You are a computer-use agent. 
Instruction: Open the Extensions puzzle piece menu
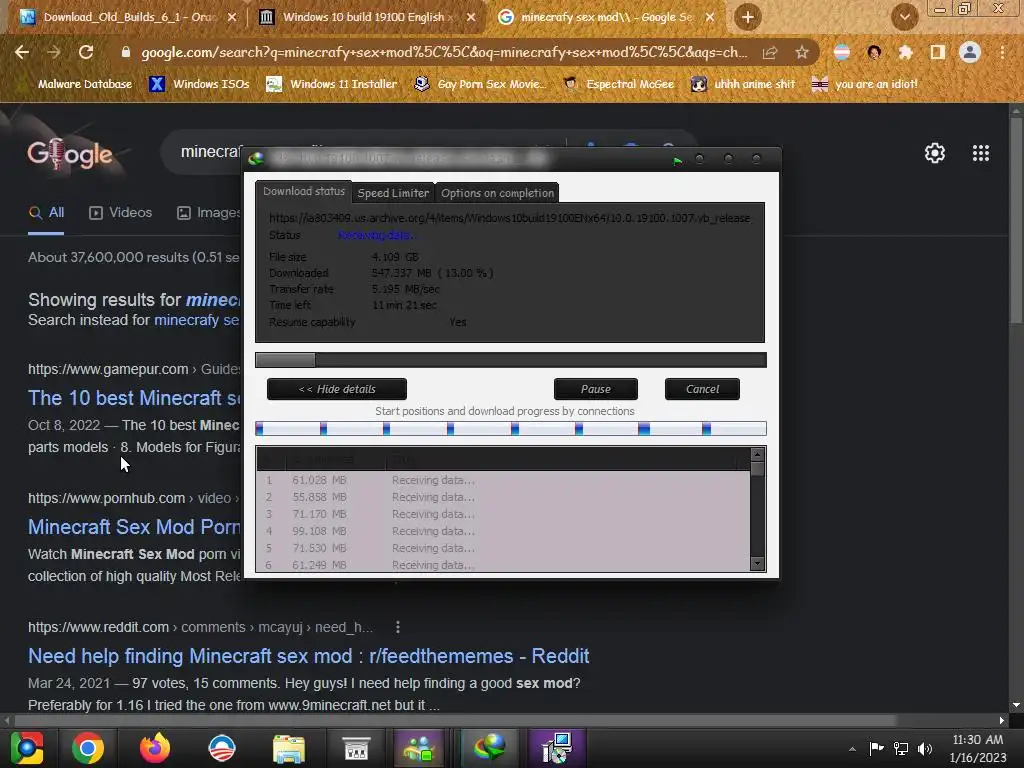coord(905,52)
